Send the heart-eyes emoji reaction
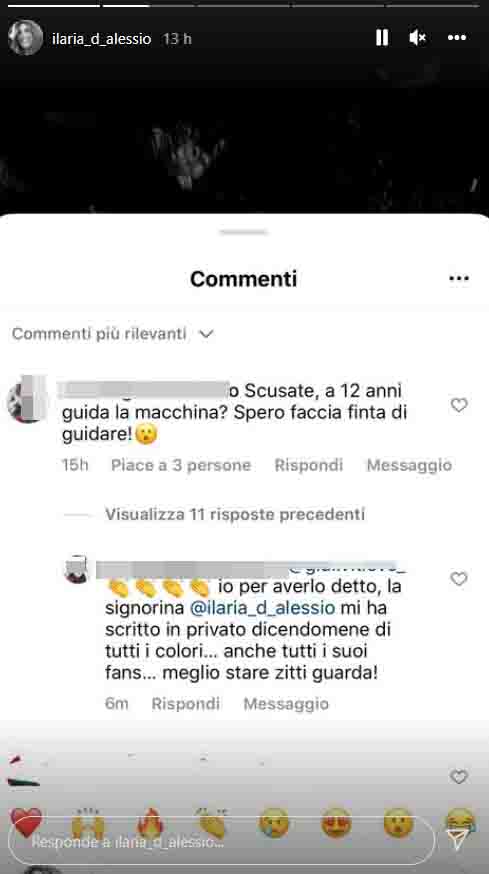Screen dimensions: 489x874 point(336,823)
